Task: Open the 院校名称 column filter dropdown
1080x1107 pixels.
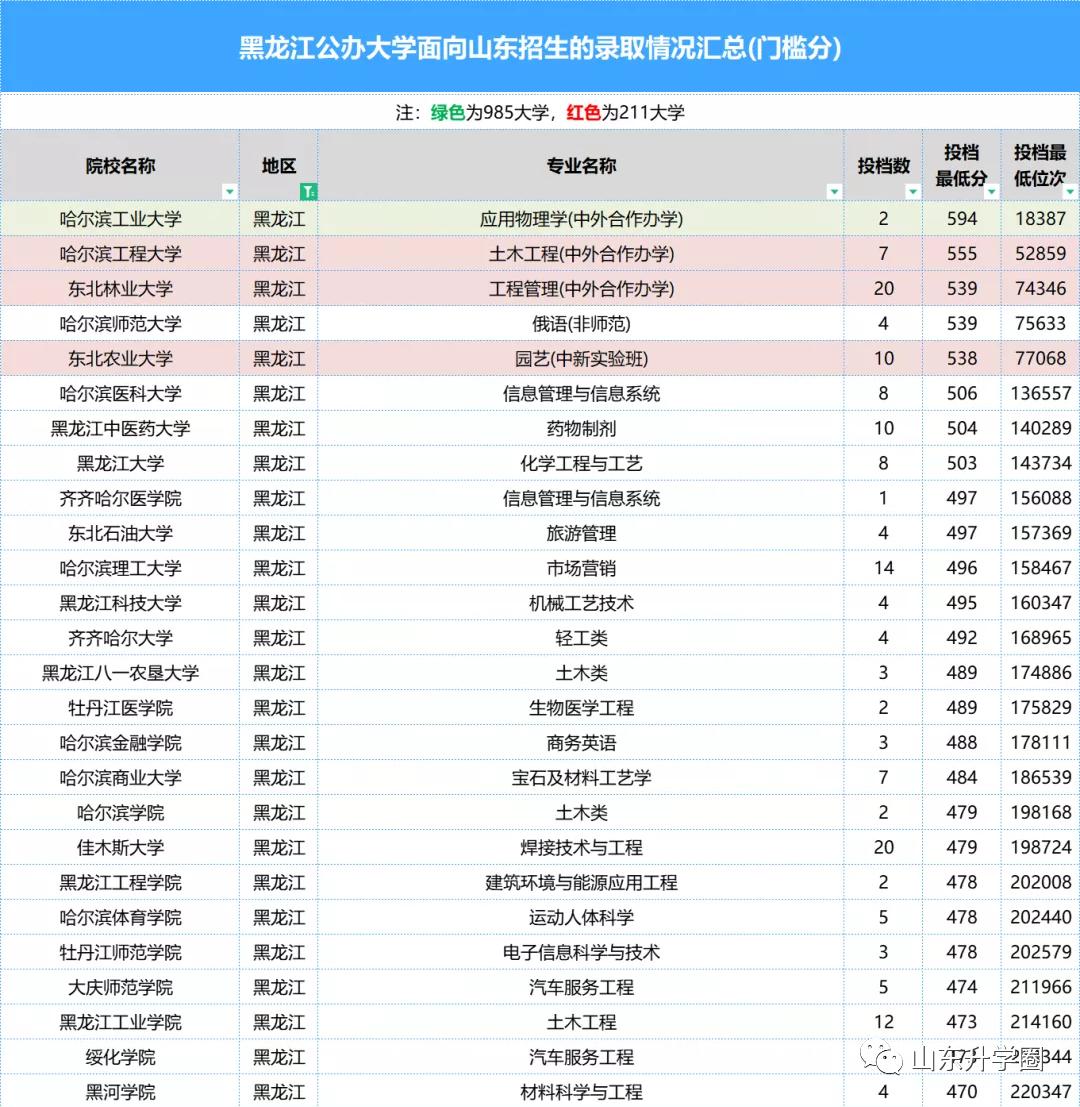Action: click(x=229, y=191)
